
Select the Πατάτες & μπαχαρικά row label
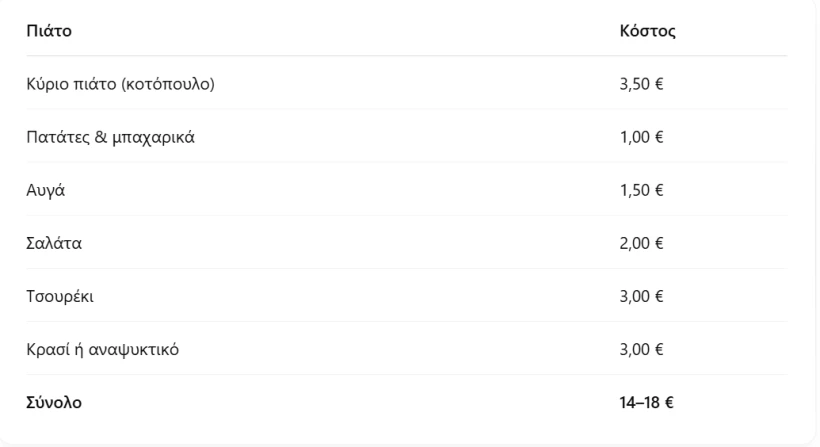click(110, 137)
